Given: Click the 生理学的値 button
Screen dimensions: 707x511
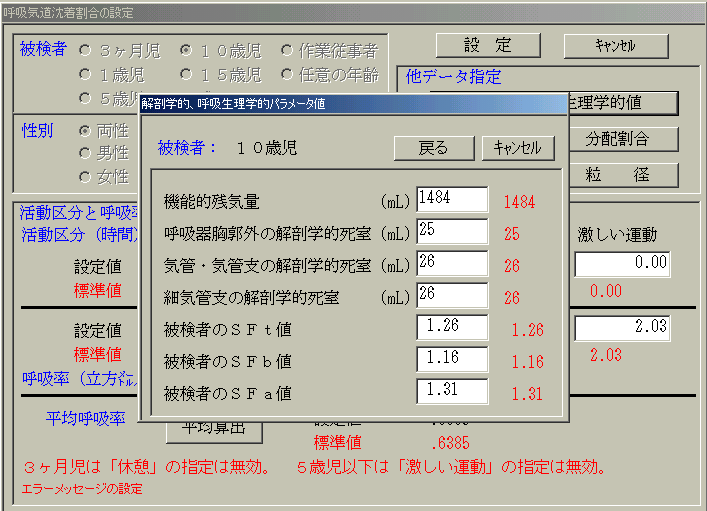Looking at the screenshot, I should pyautogui.click(x=620, y=102).
